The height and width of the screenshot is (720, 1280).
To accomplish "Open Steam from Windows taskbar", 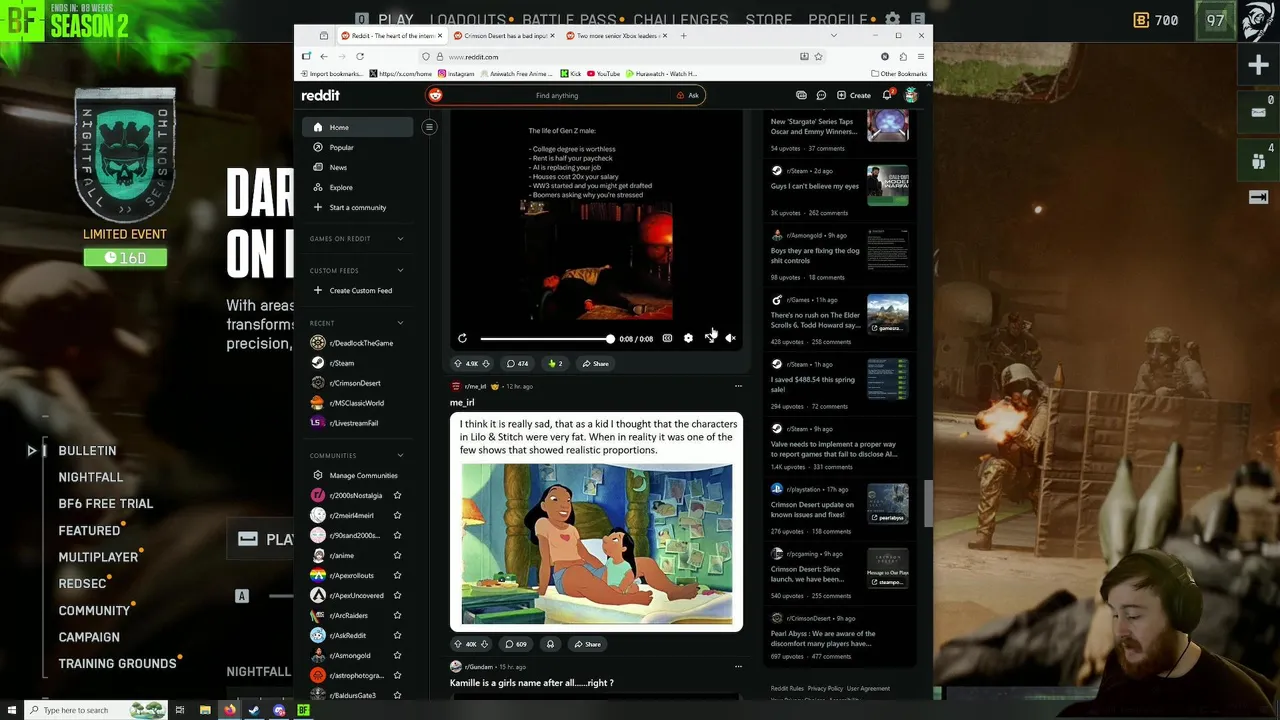I will [x=254, y=710].
